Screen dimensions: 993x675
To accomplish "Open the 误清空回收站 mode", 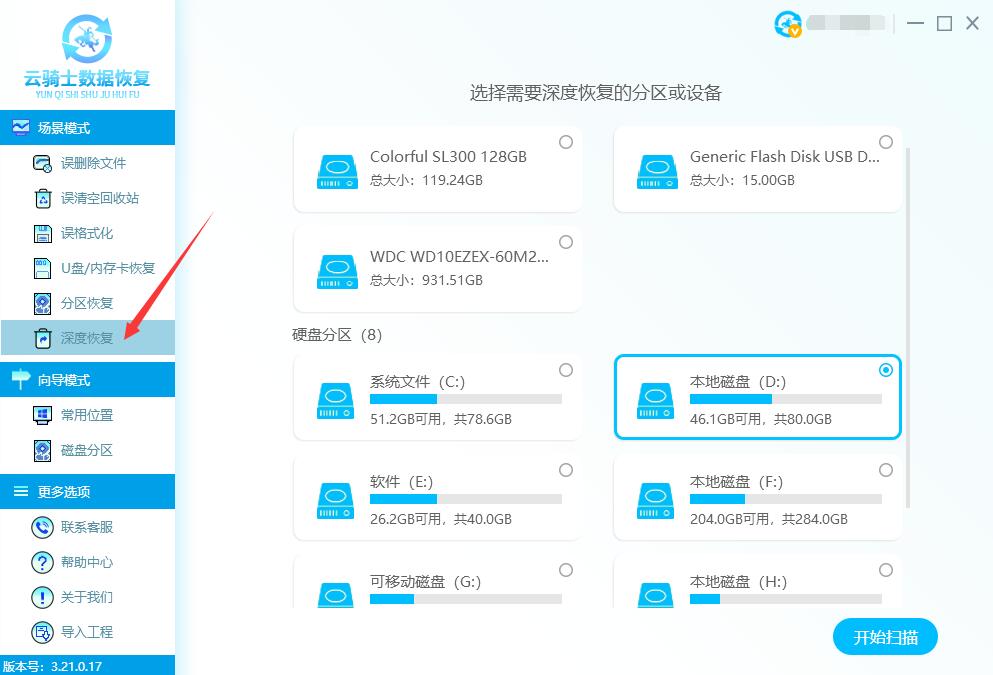I will click(87, 198).
